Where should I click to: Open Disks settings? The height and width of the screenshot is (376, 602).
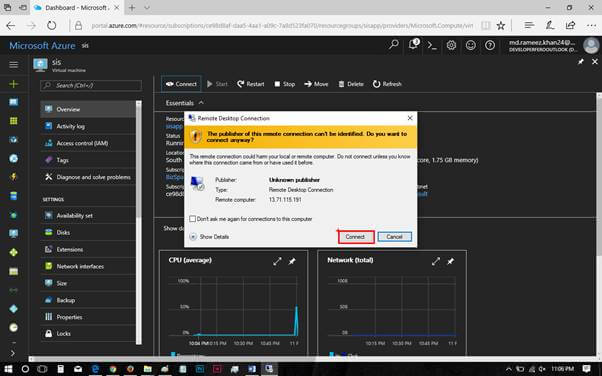click(x=88, y=232)
